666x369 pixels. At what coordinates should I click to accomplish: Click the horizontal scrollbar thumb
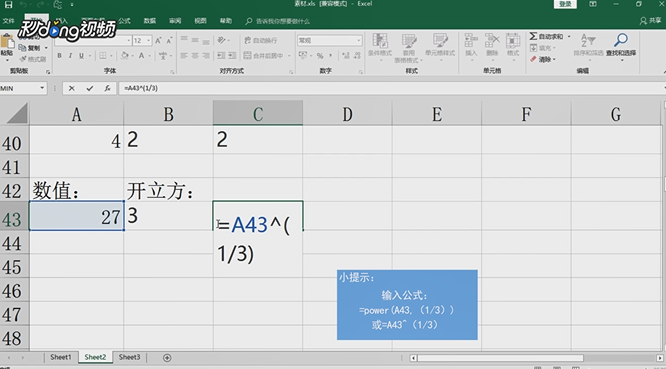pos(500,358)
